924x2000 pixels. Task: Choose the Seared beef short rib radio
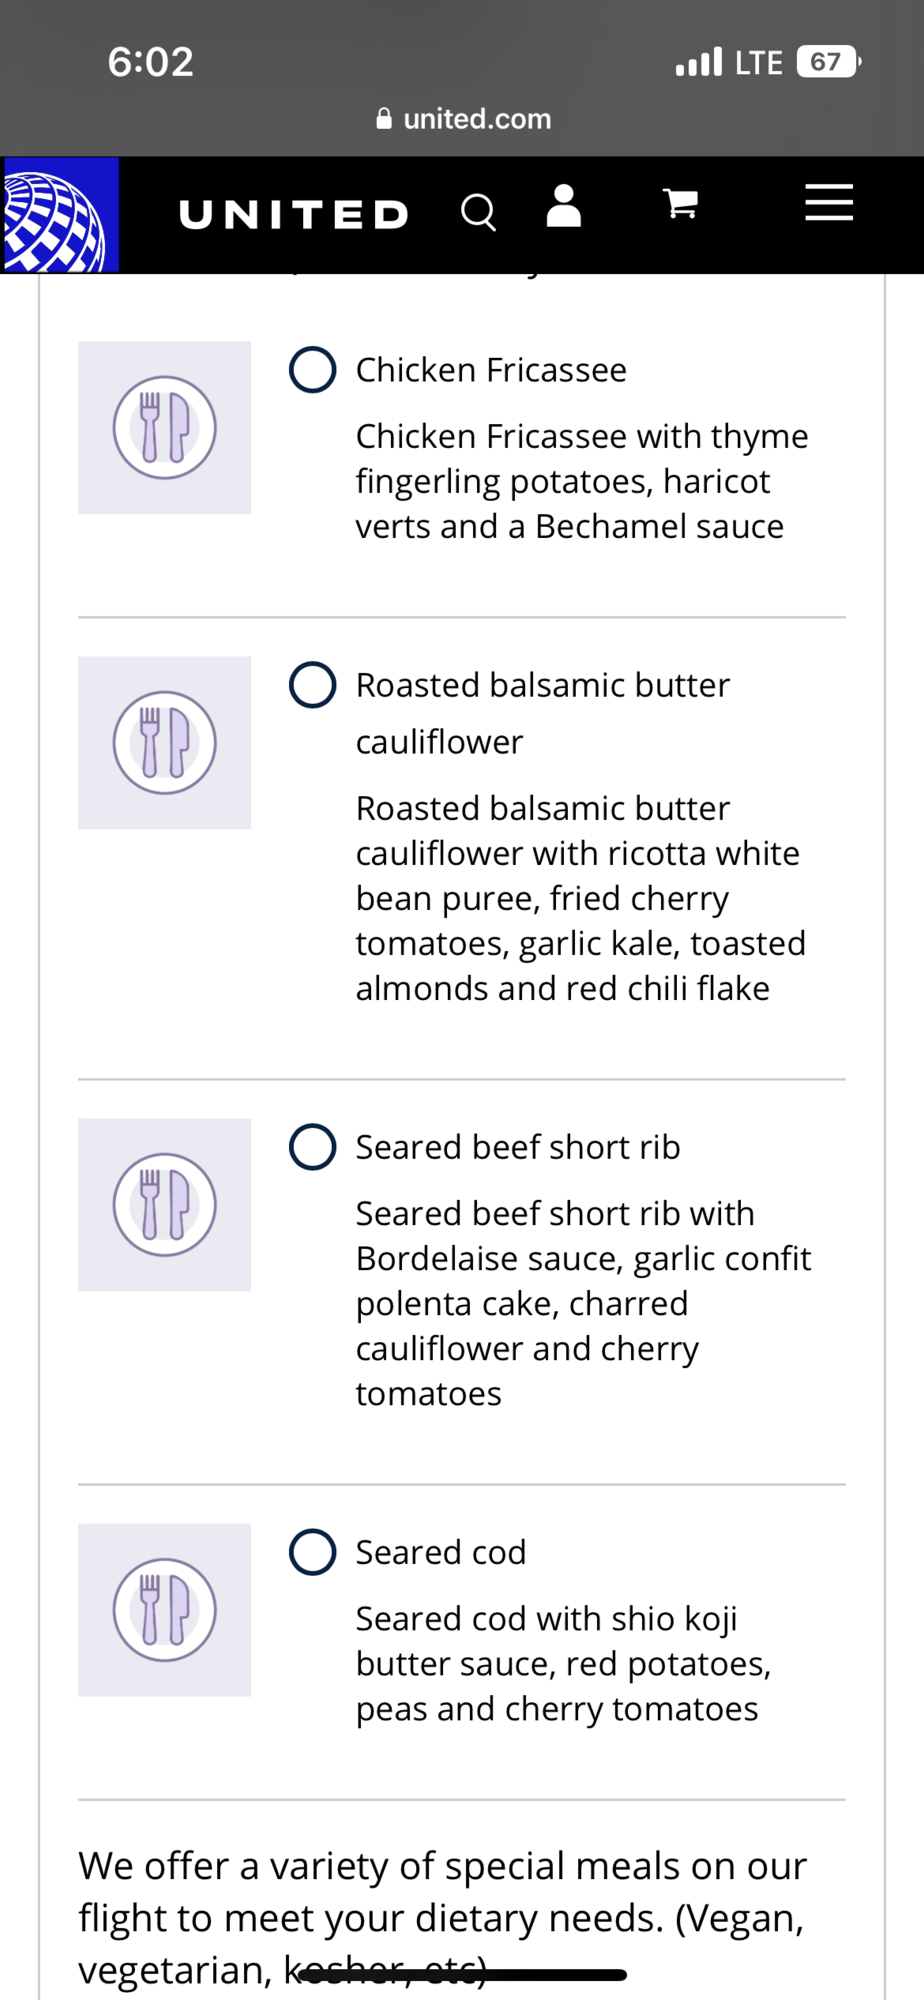point(313,1147)
